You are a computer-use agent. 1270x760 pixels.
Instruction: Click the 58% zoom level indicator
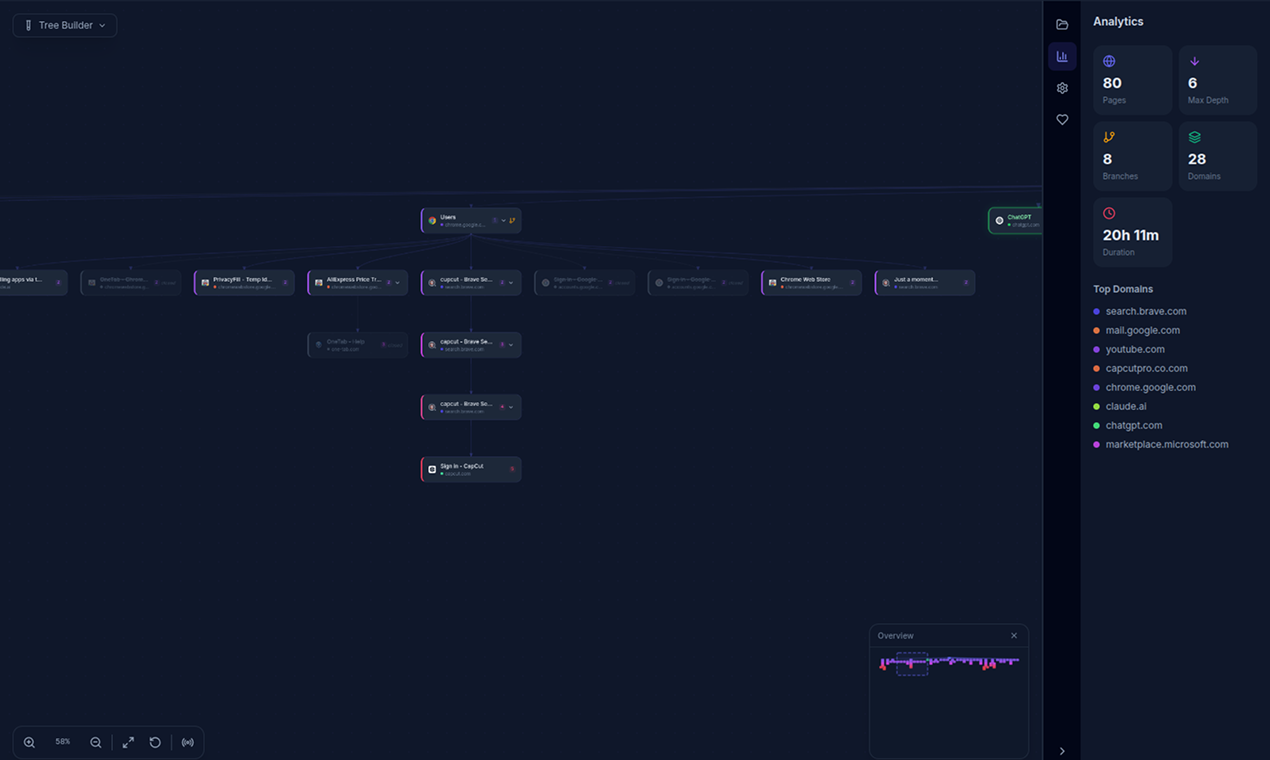(62, 742)
